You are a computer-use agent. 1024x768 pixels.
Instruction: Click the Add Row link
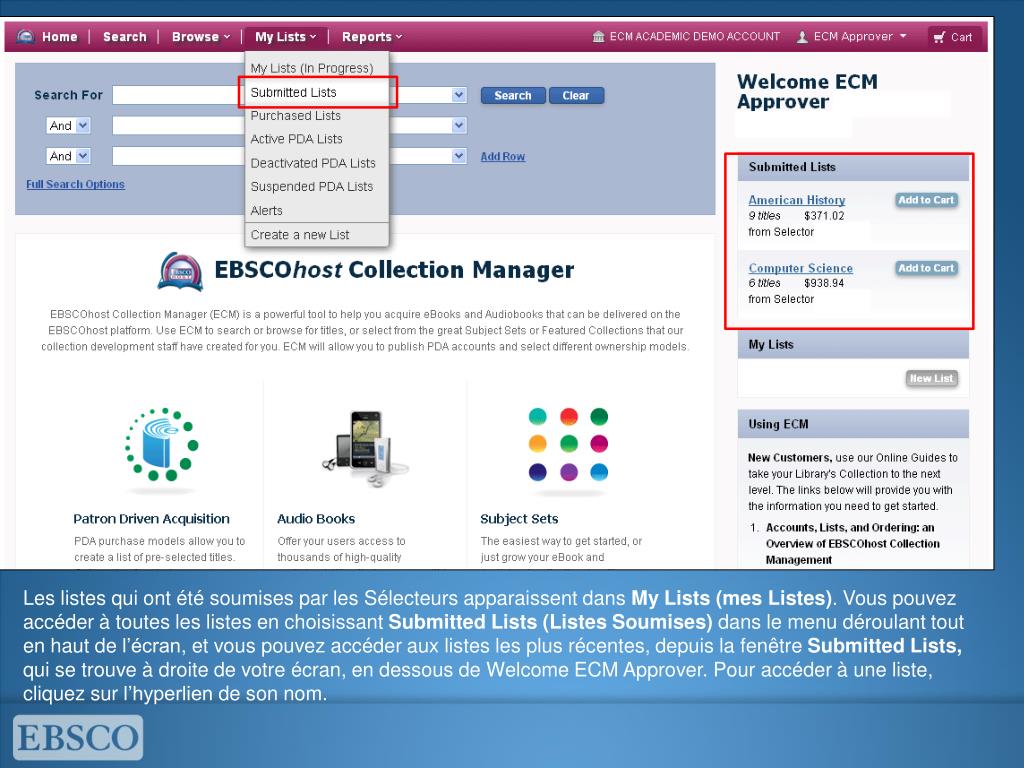point(503,157)
